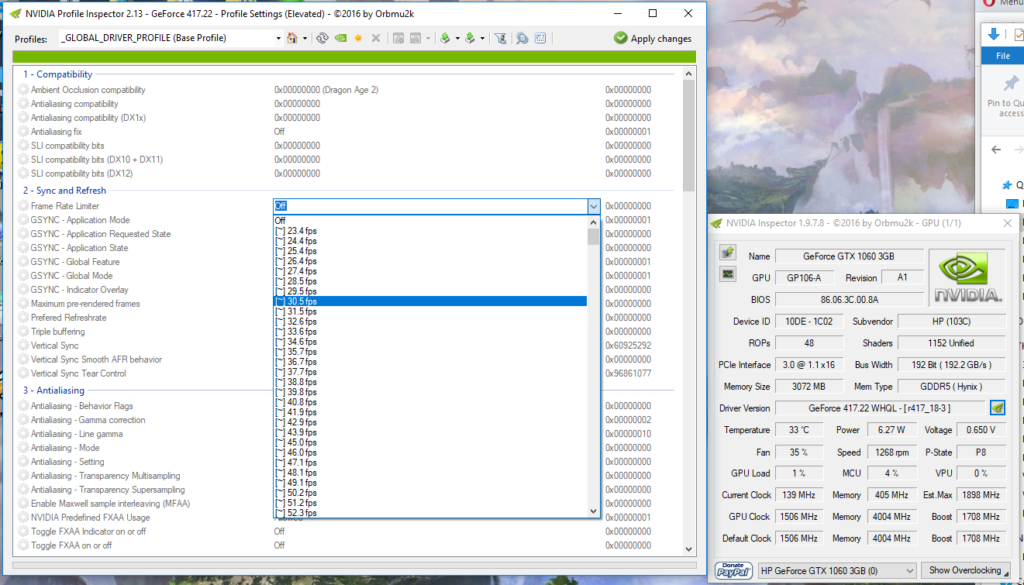Click the grey X delete profile icon
1024x585 pixels.
(376, 39)
